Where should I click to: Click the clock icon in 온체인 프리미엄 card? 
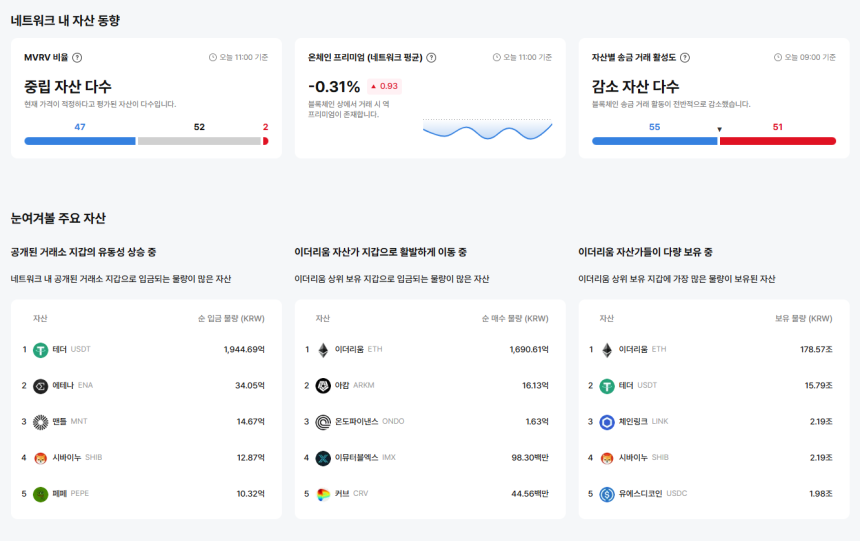(x=496, y=57)
